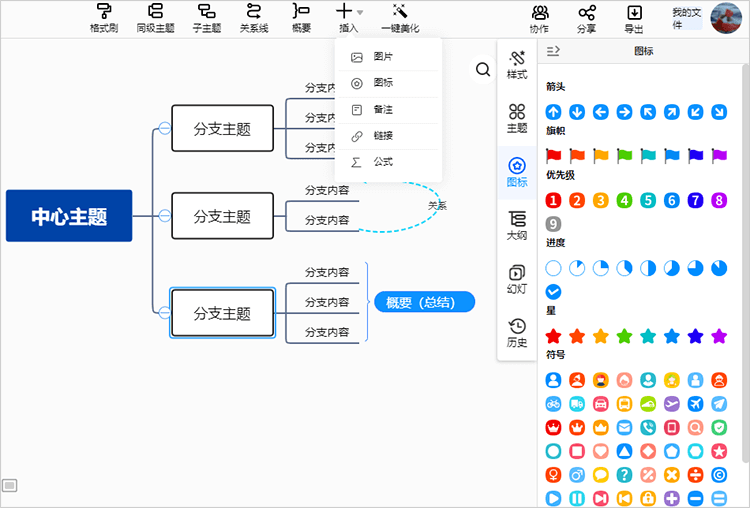Image resolution: width=750 pixels, height=508 pixels.
Task: Click the 导出 export icon
Action: point(634,19)
